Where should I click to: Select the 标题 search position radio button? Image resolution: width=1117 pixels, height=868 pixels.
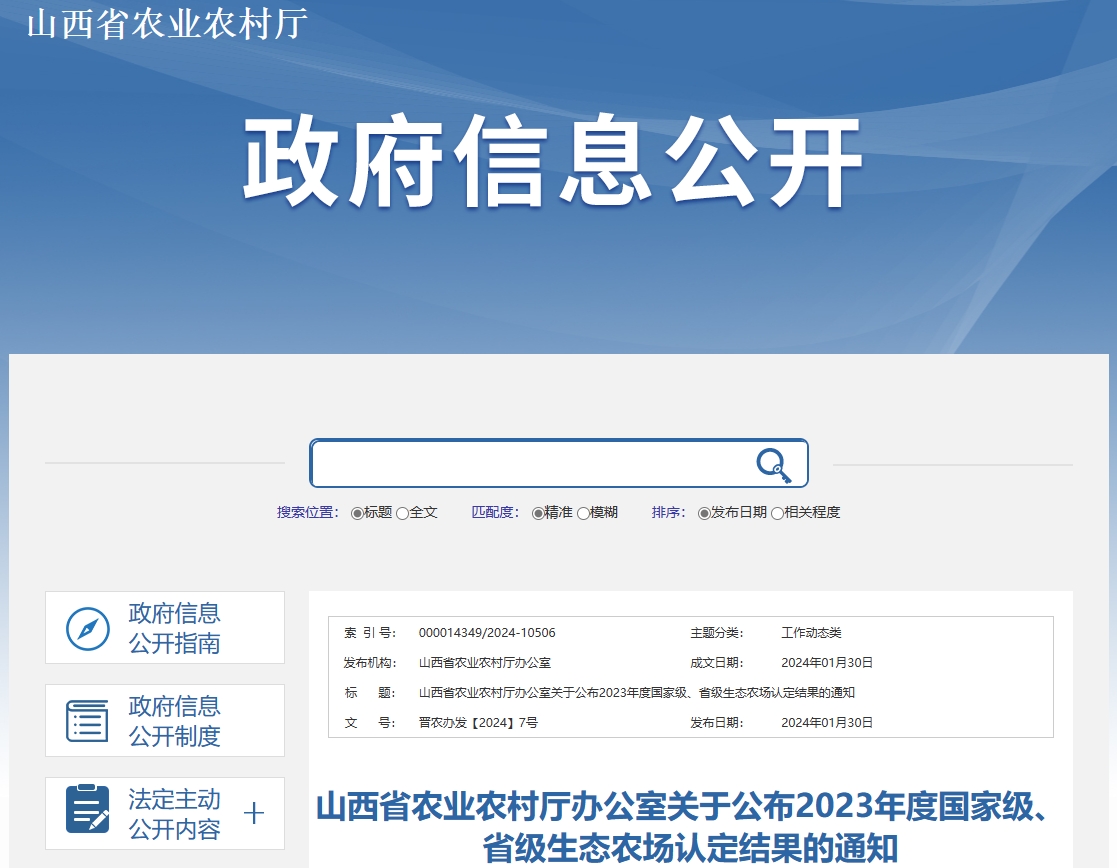point(357,513)
